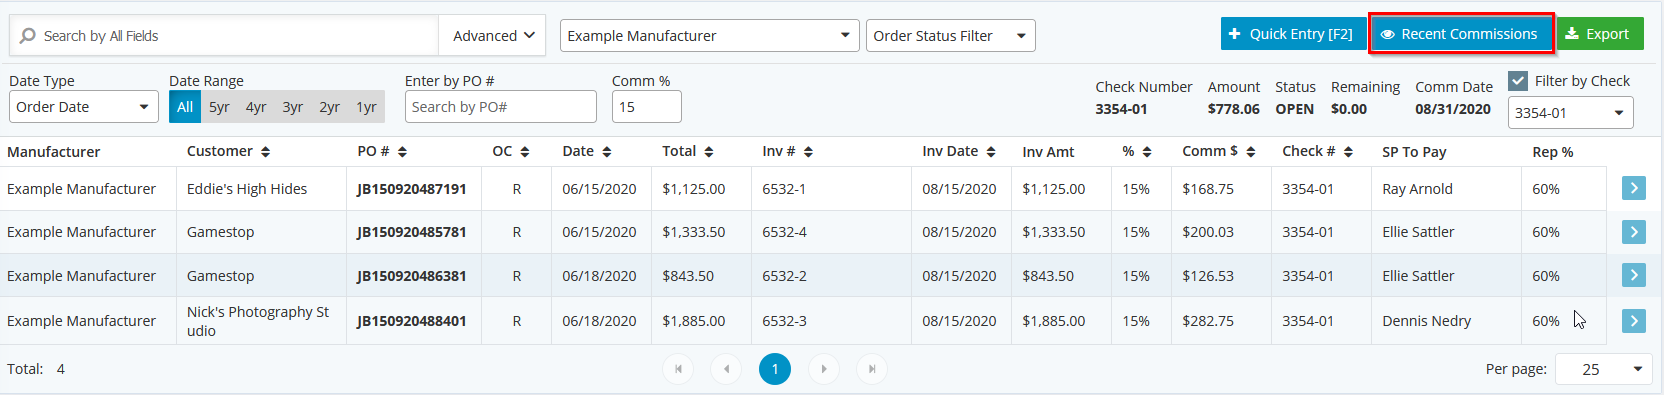Expand the Order Status Filter dropdown

[950, 36]
